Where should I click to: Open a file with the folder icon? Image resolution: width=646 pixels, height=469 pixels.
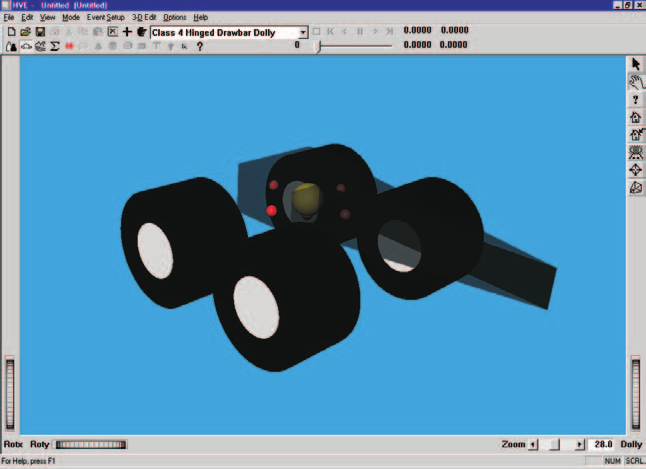(x=26, y=32)
